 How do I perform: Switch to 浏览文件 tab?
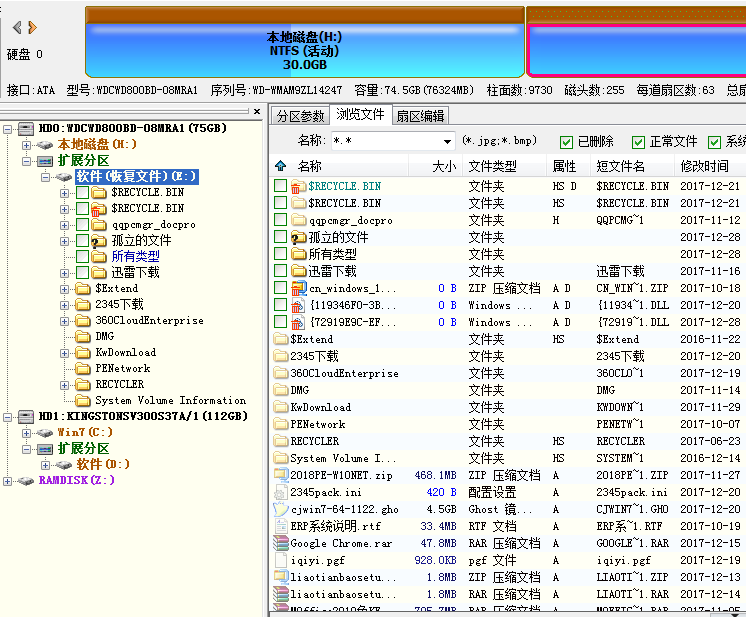pos(361,114)
